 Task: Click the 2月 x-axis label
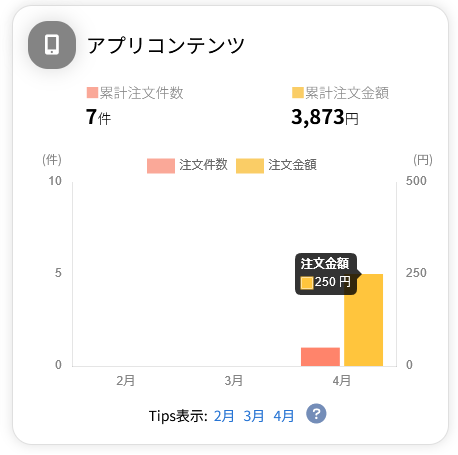[x=126, y=380]
